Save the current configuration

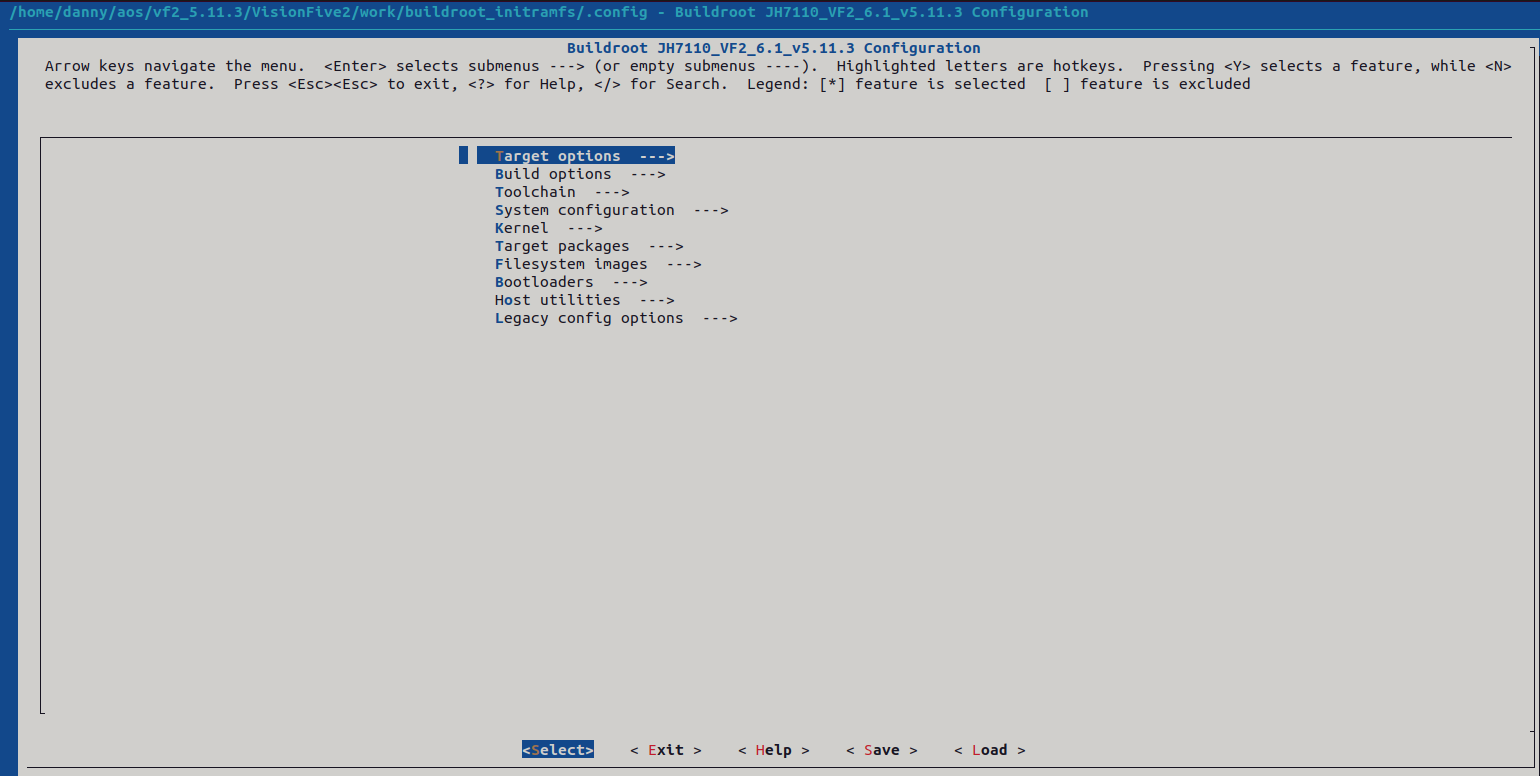(x=881, y=749)
